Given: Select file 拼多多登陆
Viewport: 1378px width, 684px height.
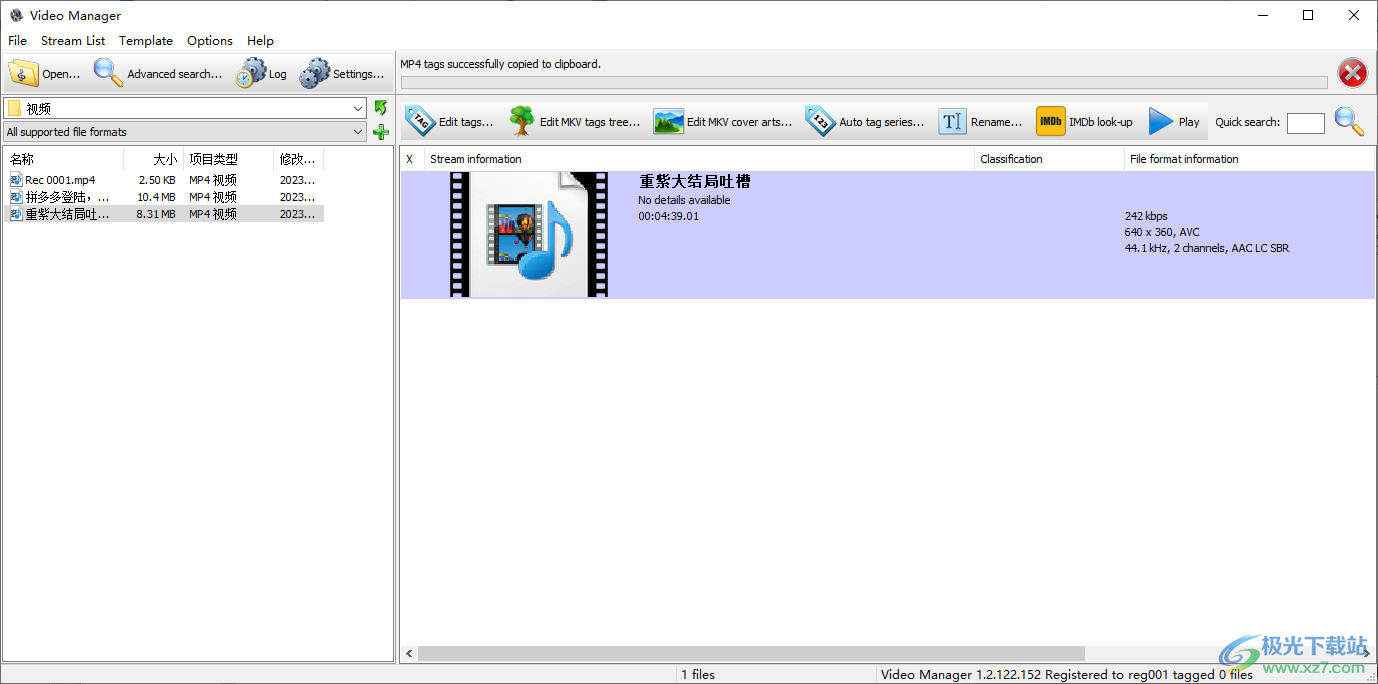Looking at the screenshot, I should tap(67, 197).
